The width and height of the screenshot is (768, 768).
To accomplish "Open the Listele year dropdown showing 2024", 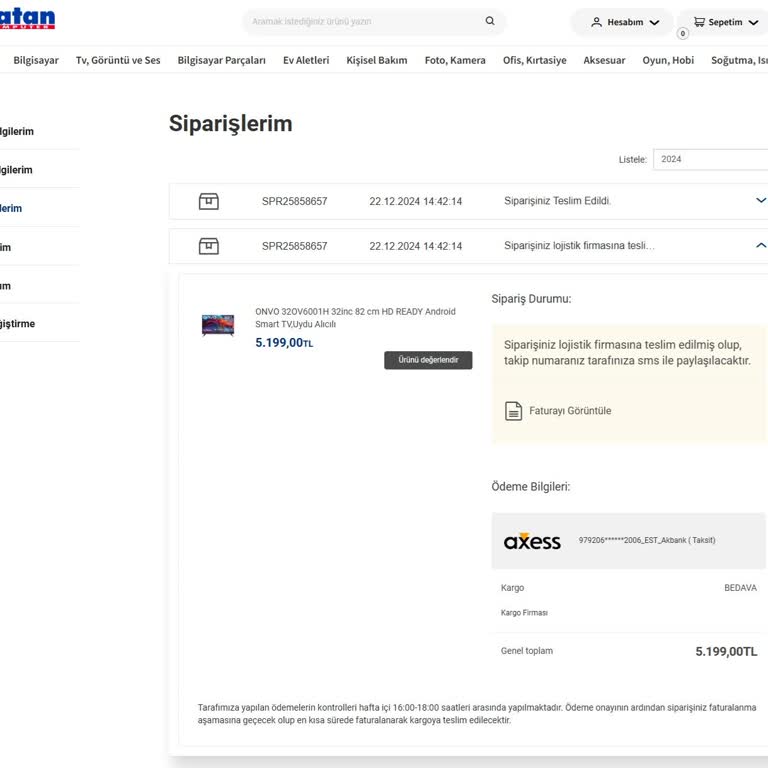I will [x=710, y=159].
